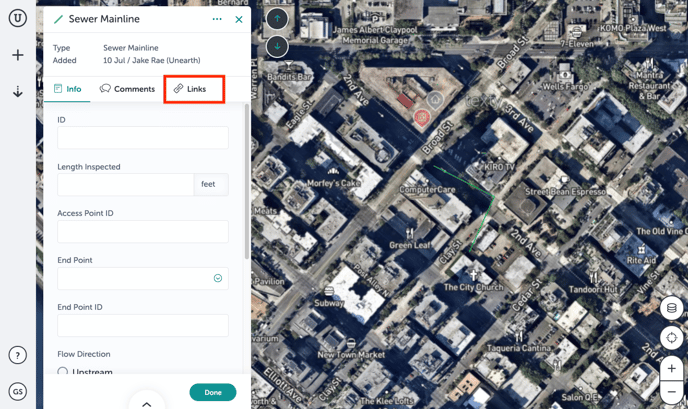Click the 7-Eleven map label
This screenshot has height=409, width=688.
click(x=577, y=44)
